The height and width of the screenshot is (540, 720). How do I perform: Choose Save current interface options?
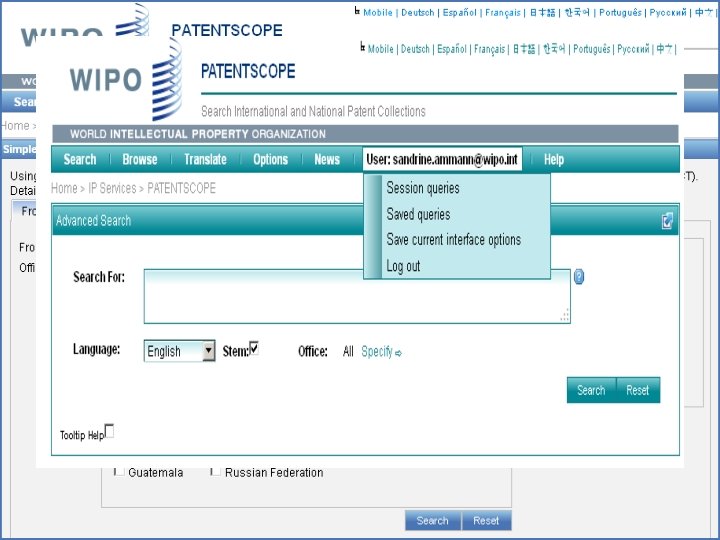point(454,240)
